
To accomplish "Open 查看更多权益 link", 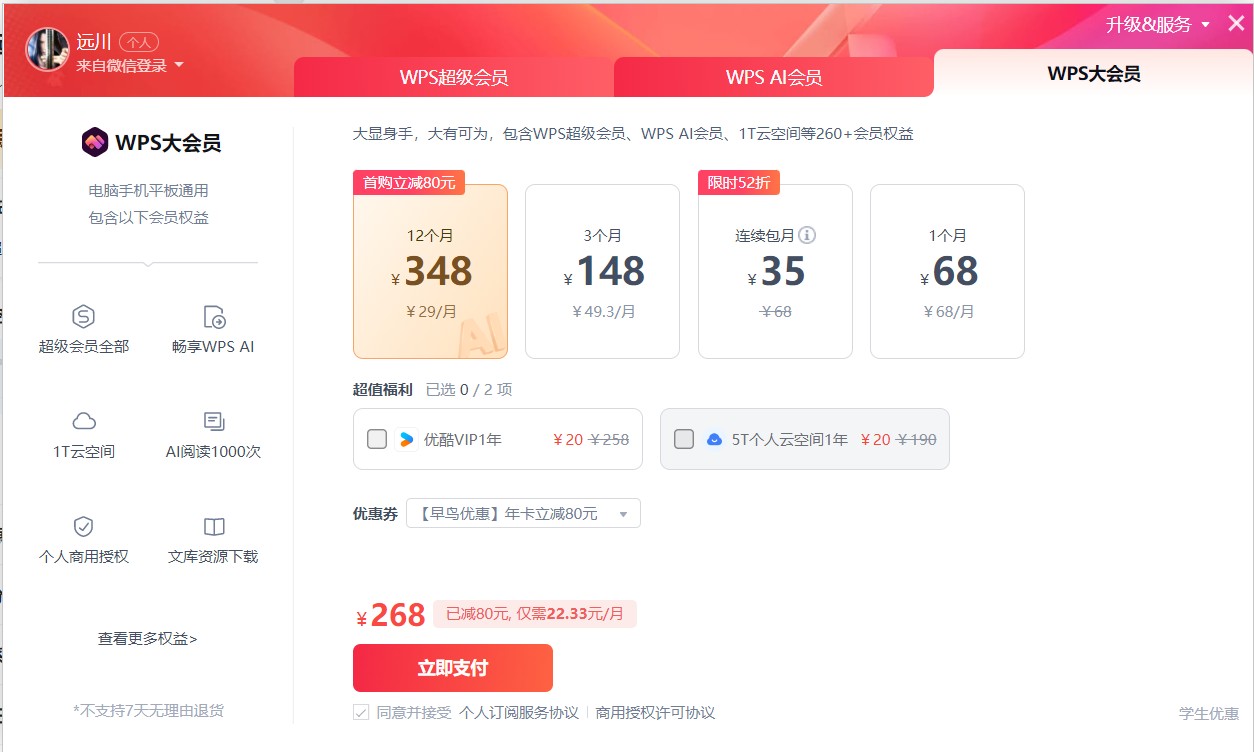I will pyautogui.click(x=148, y=638).
